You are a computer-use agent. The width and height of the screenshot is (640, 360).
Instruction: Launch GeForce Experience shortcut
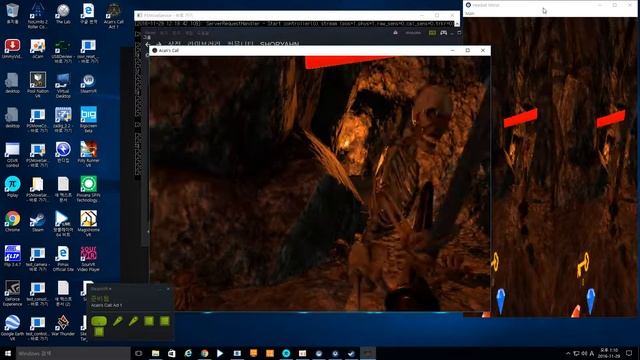12,293
